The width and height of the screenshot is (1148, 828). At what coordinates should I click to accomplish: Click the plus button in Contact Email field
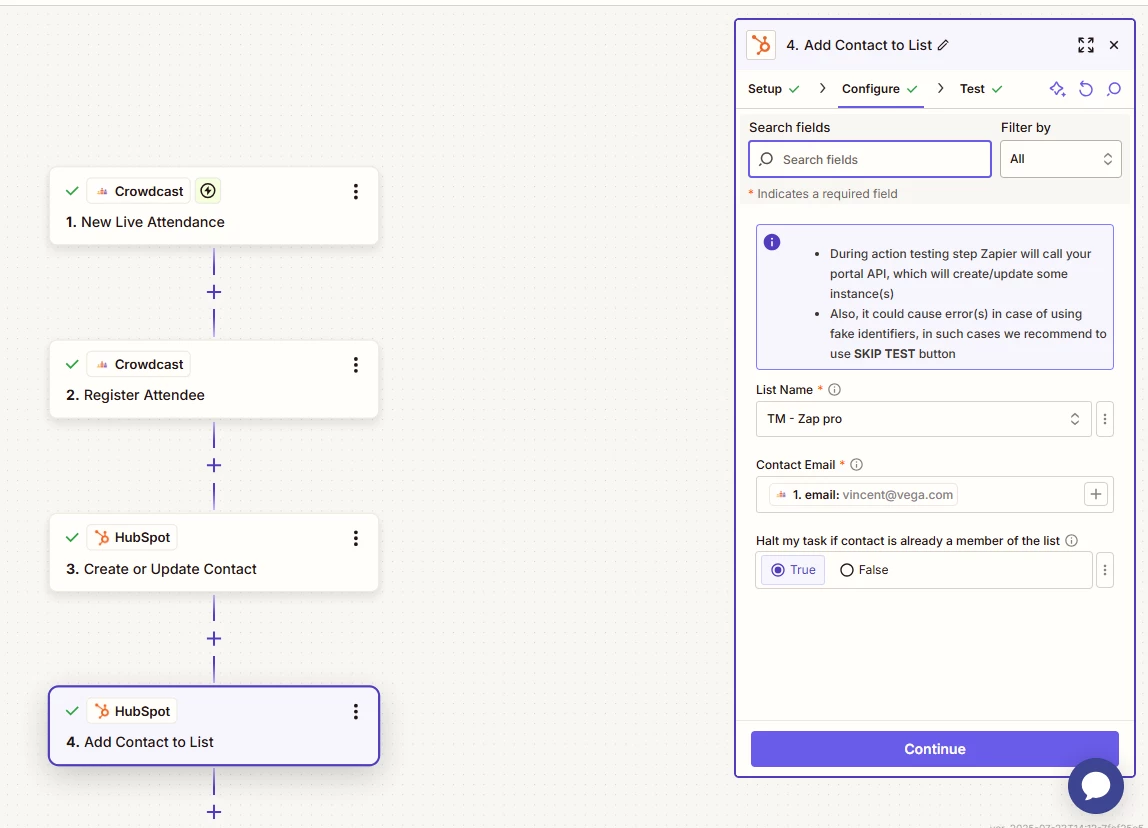pyautogui.click(x=1095, y=494)
